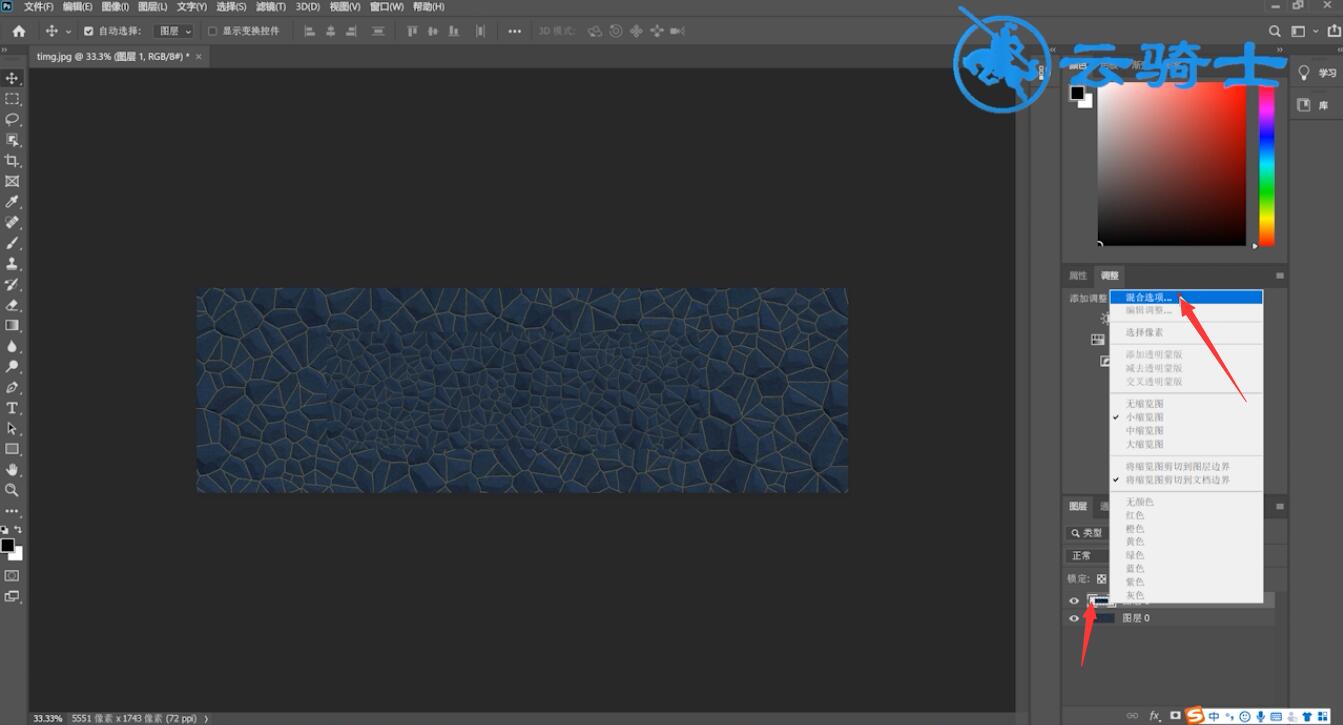Select the Move tool in the toolbox

[12, 78]
